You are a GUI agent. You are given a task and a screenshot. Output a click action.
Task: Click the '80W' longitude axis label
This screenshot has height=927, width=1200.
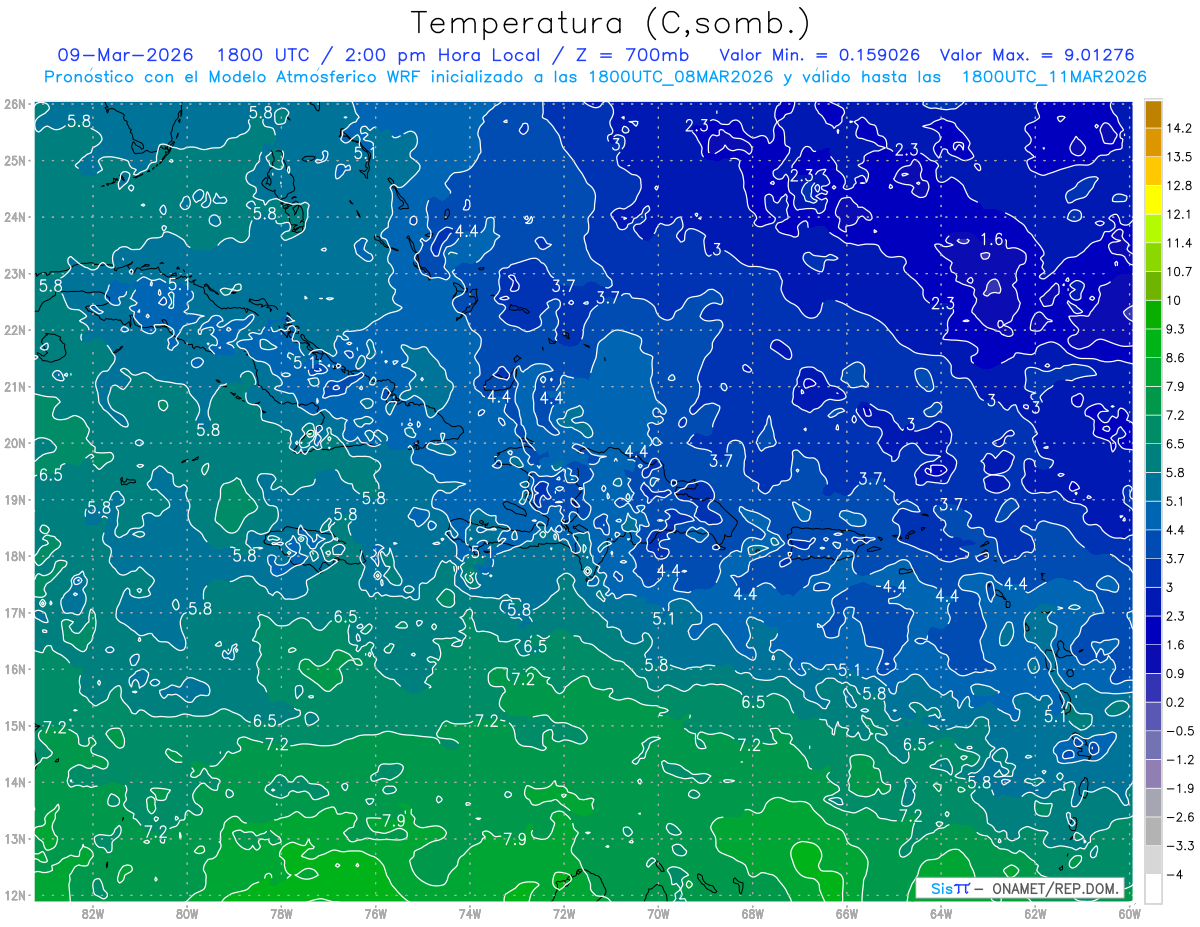pos(187,913)
